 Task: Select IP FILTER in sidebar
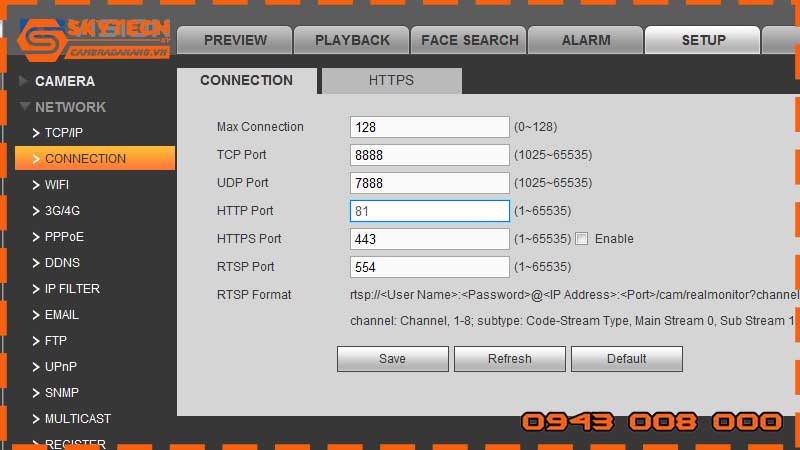click(72, 289)
